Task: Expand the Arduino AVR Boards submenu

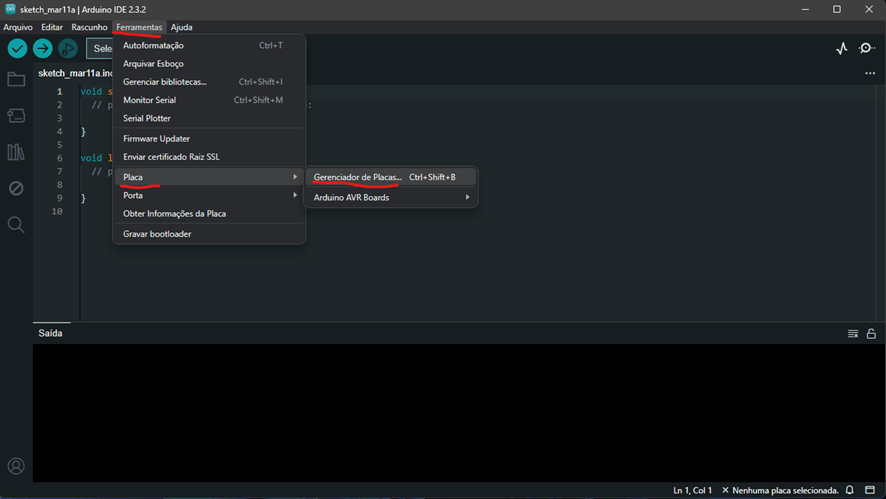Action: click(x=391, y=198)
